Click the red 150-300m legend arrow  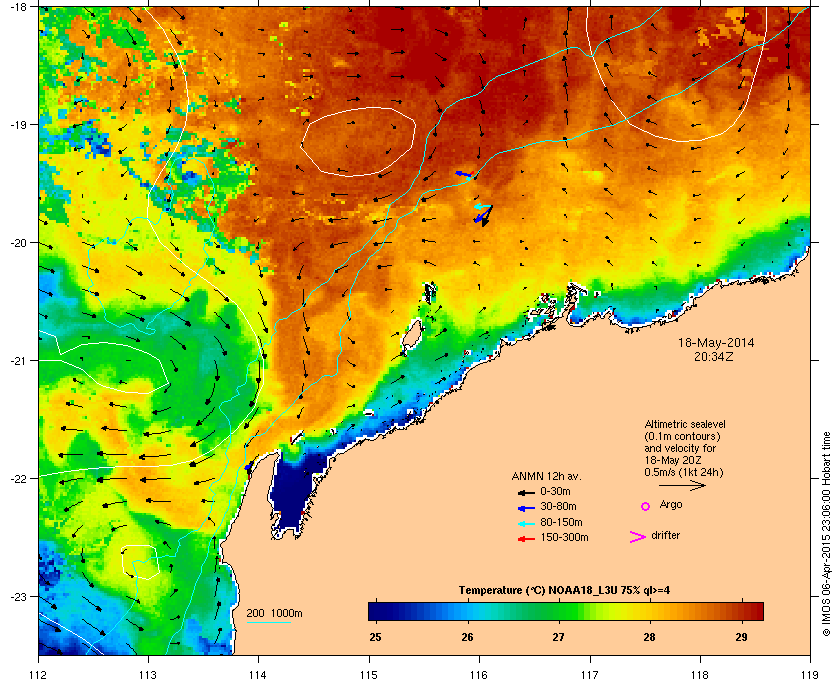pyautogui.click(x=526, y=539)
